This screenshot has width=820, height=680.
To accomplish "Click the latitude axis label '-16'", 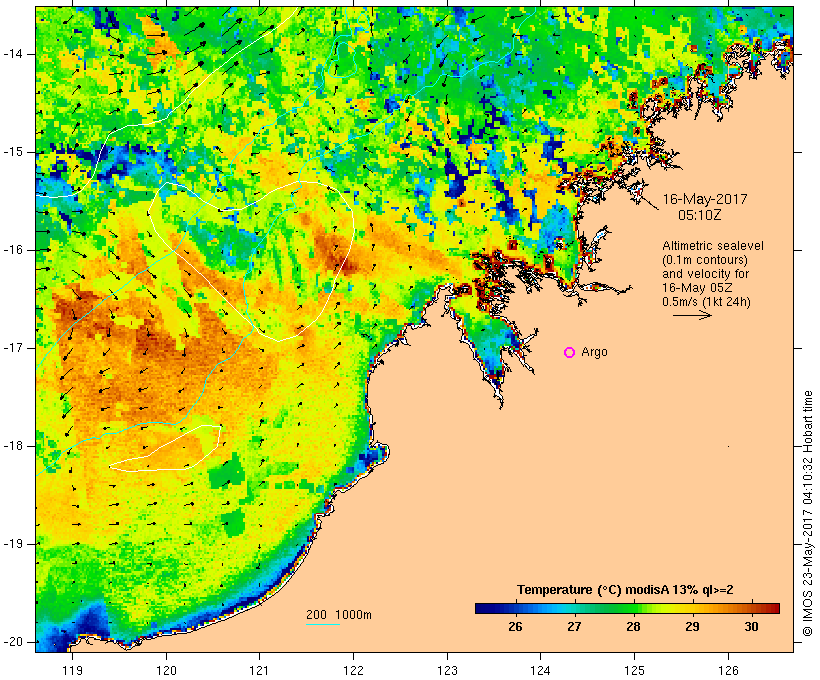I will pos(13,250).
